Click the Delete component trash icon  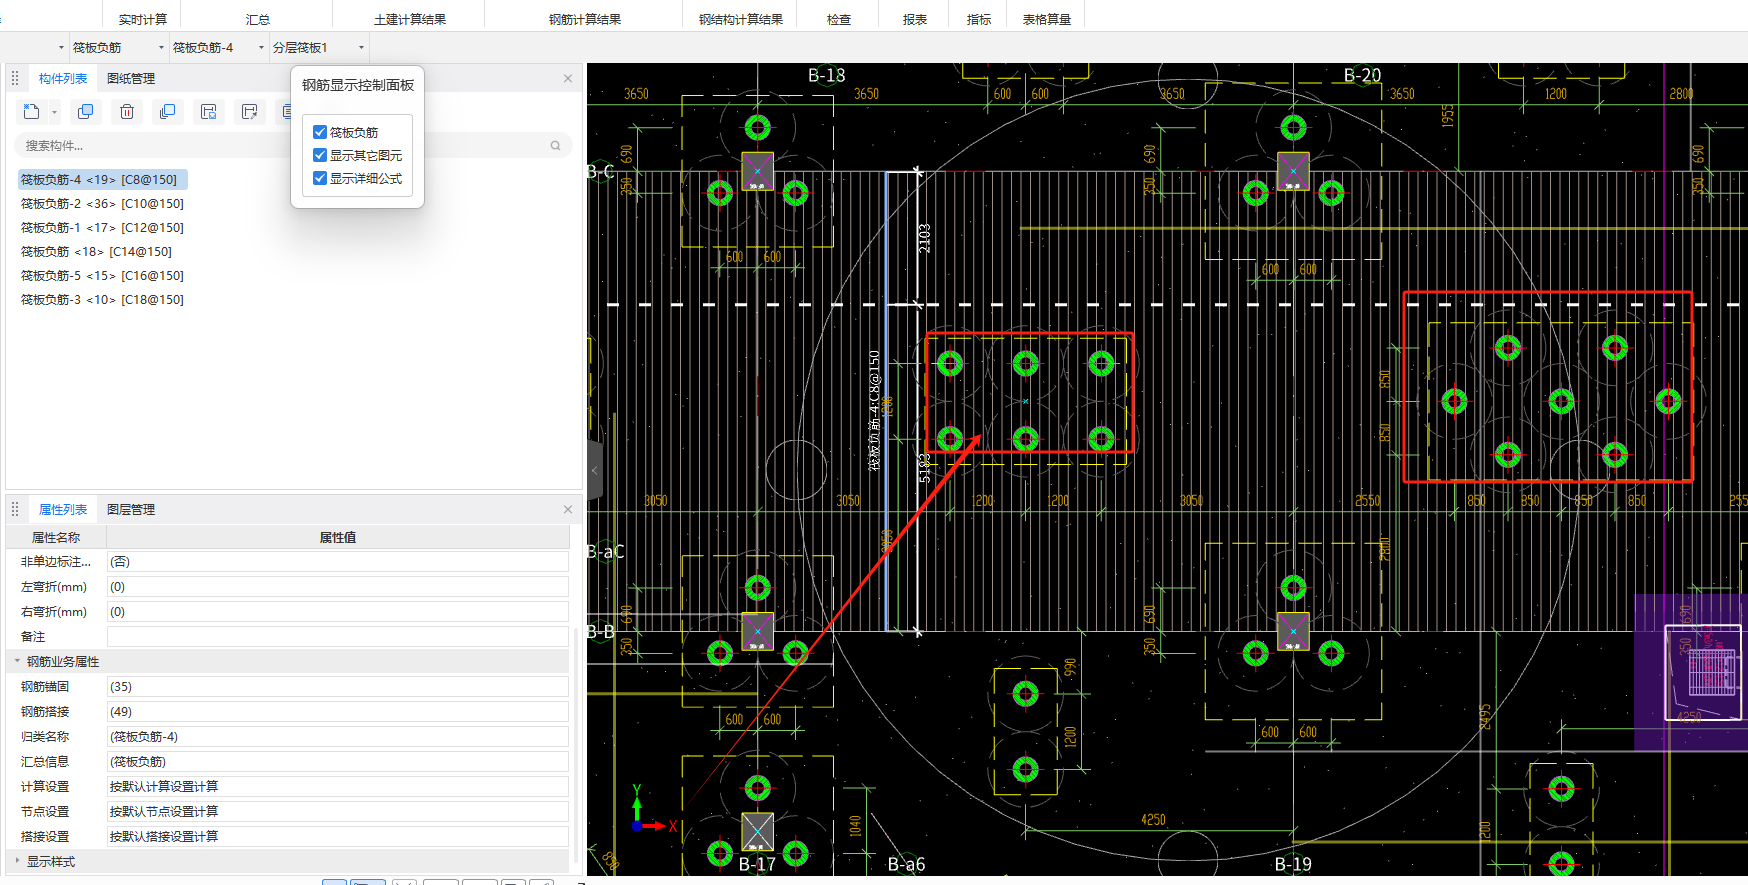[x=127, y=112]
